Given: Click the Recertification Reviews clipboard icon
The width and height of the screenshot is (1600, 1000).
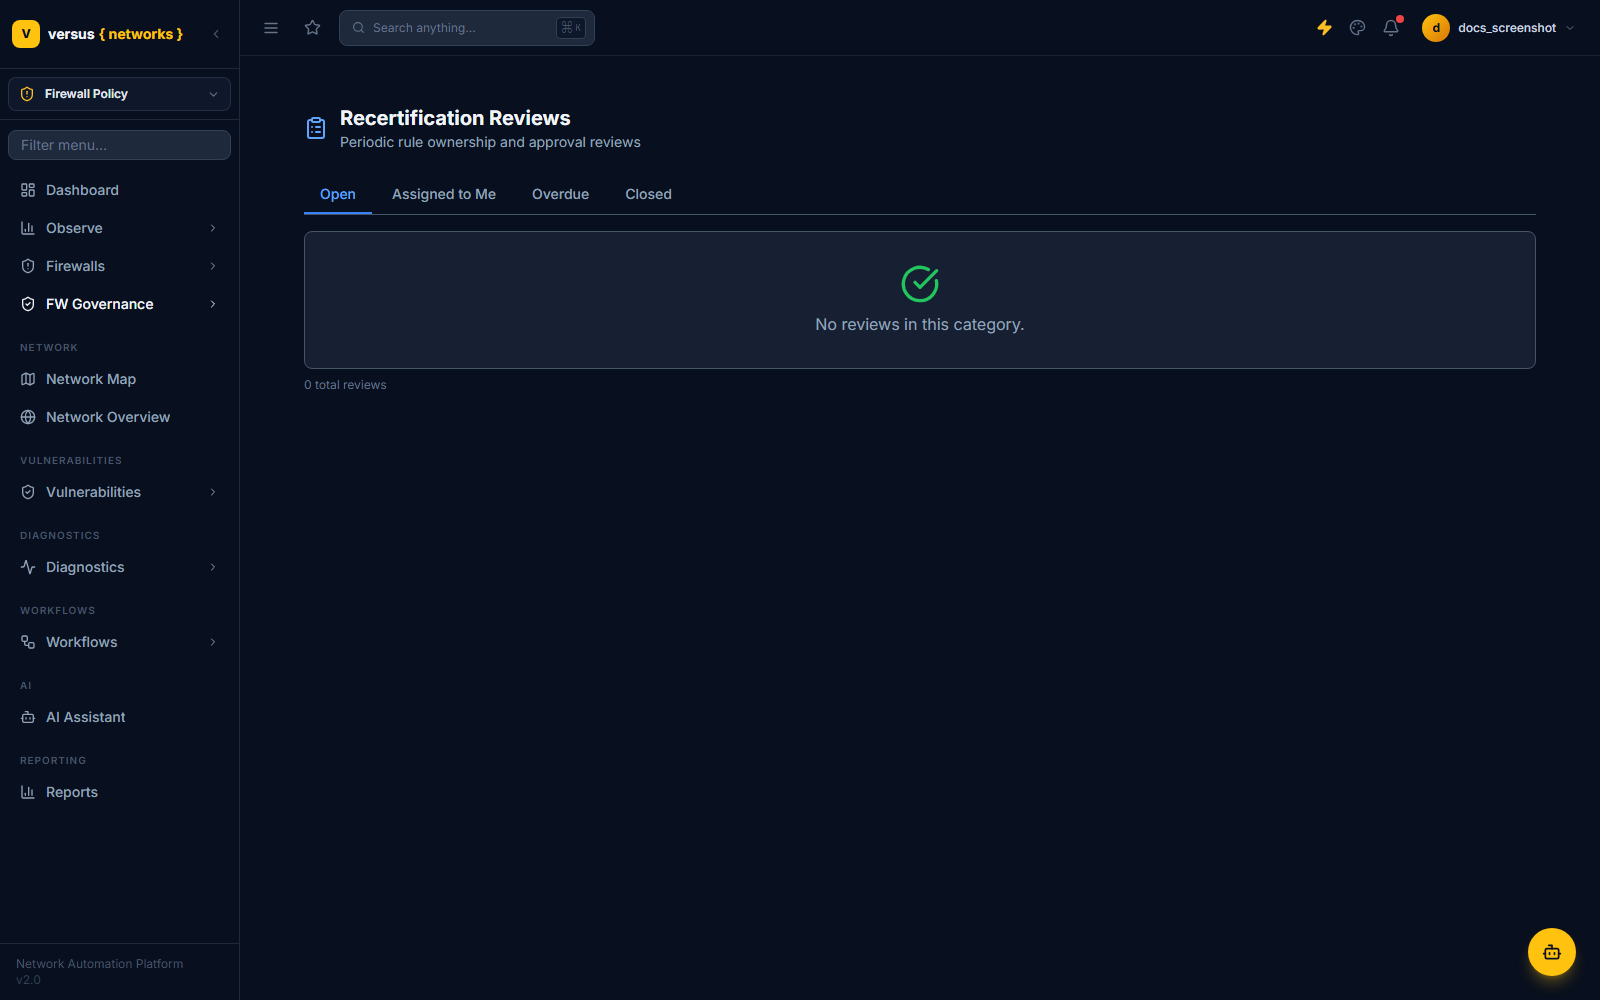Looking at the screenshot, I should click(316, 128).
